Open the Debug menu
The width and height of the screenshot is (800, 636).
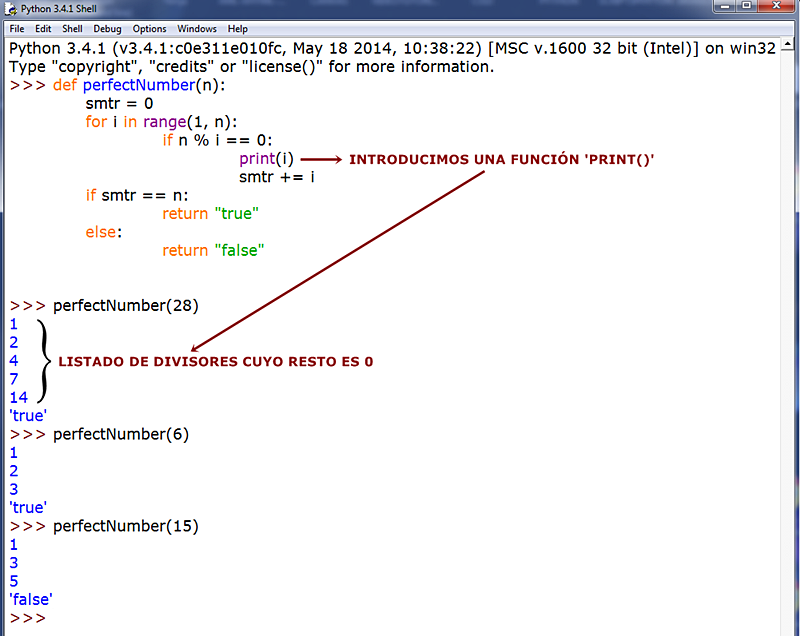click(x=106, y=28)
